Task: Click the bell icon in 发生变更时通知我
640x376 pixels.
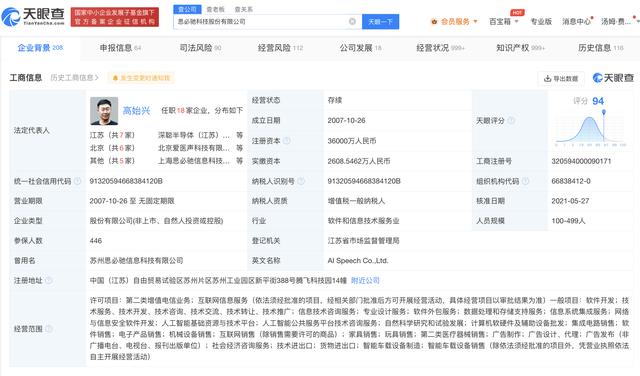Action: [115, 78]
